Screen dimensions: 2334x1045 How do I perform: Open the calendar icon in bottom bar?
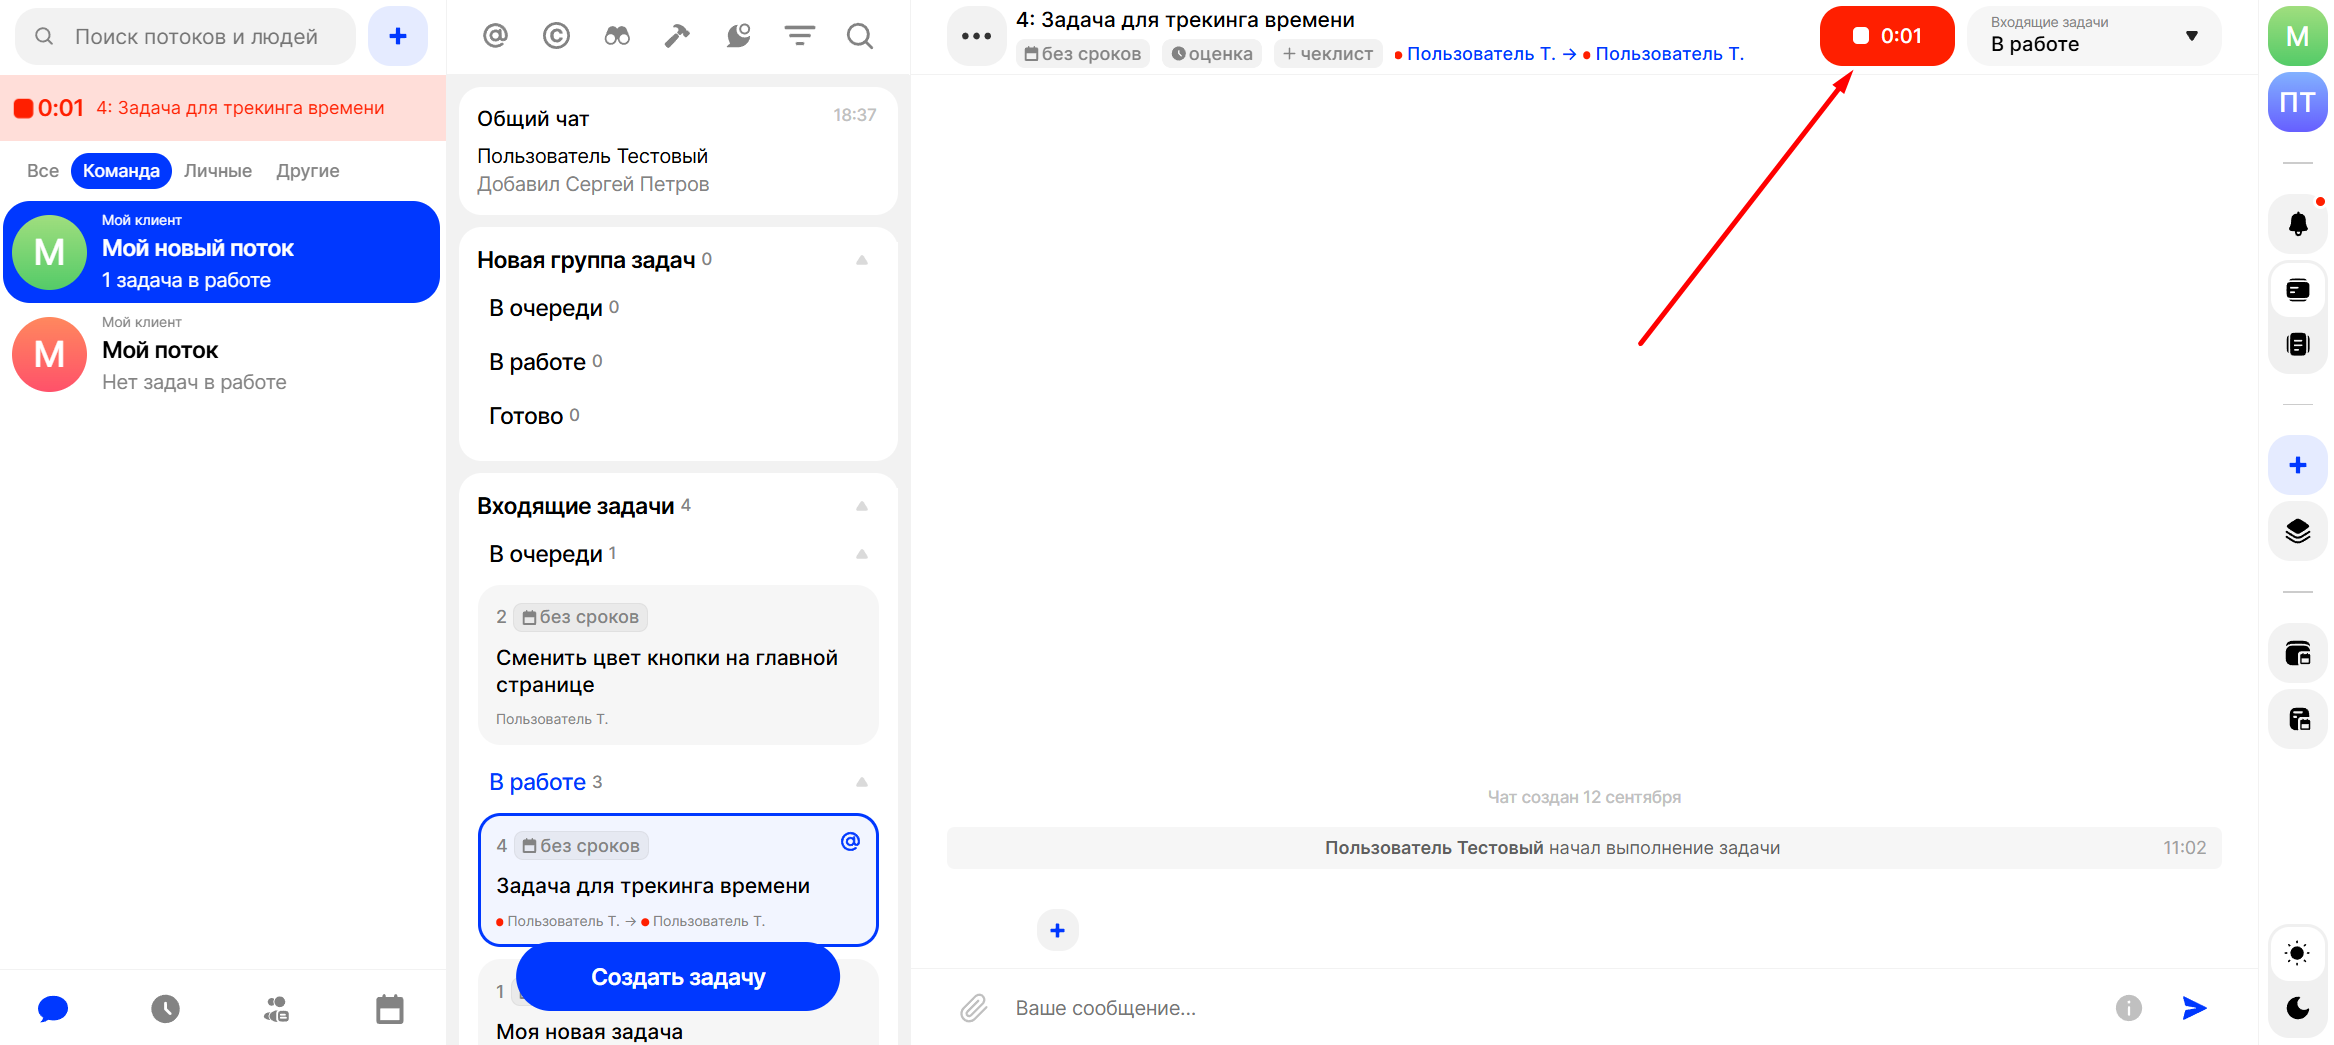coord(389,1009)
